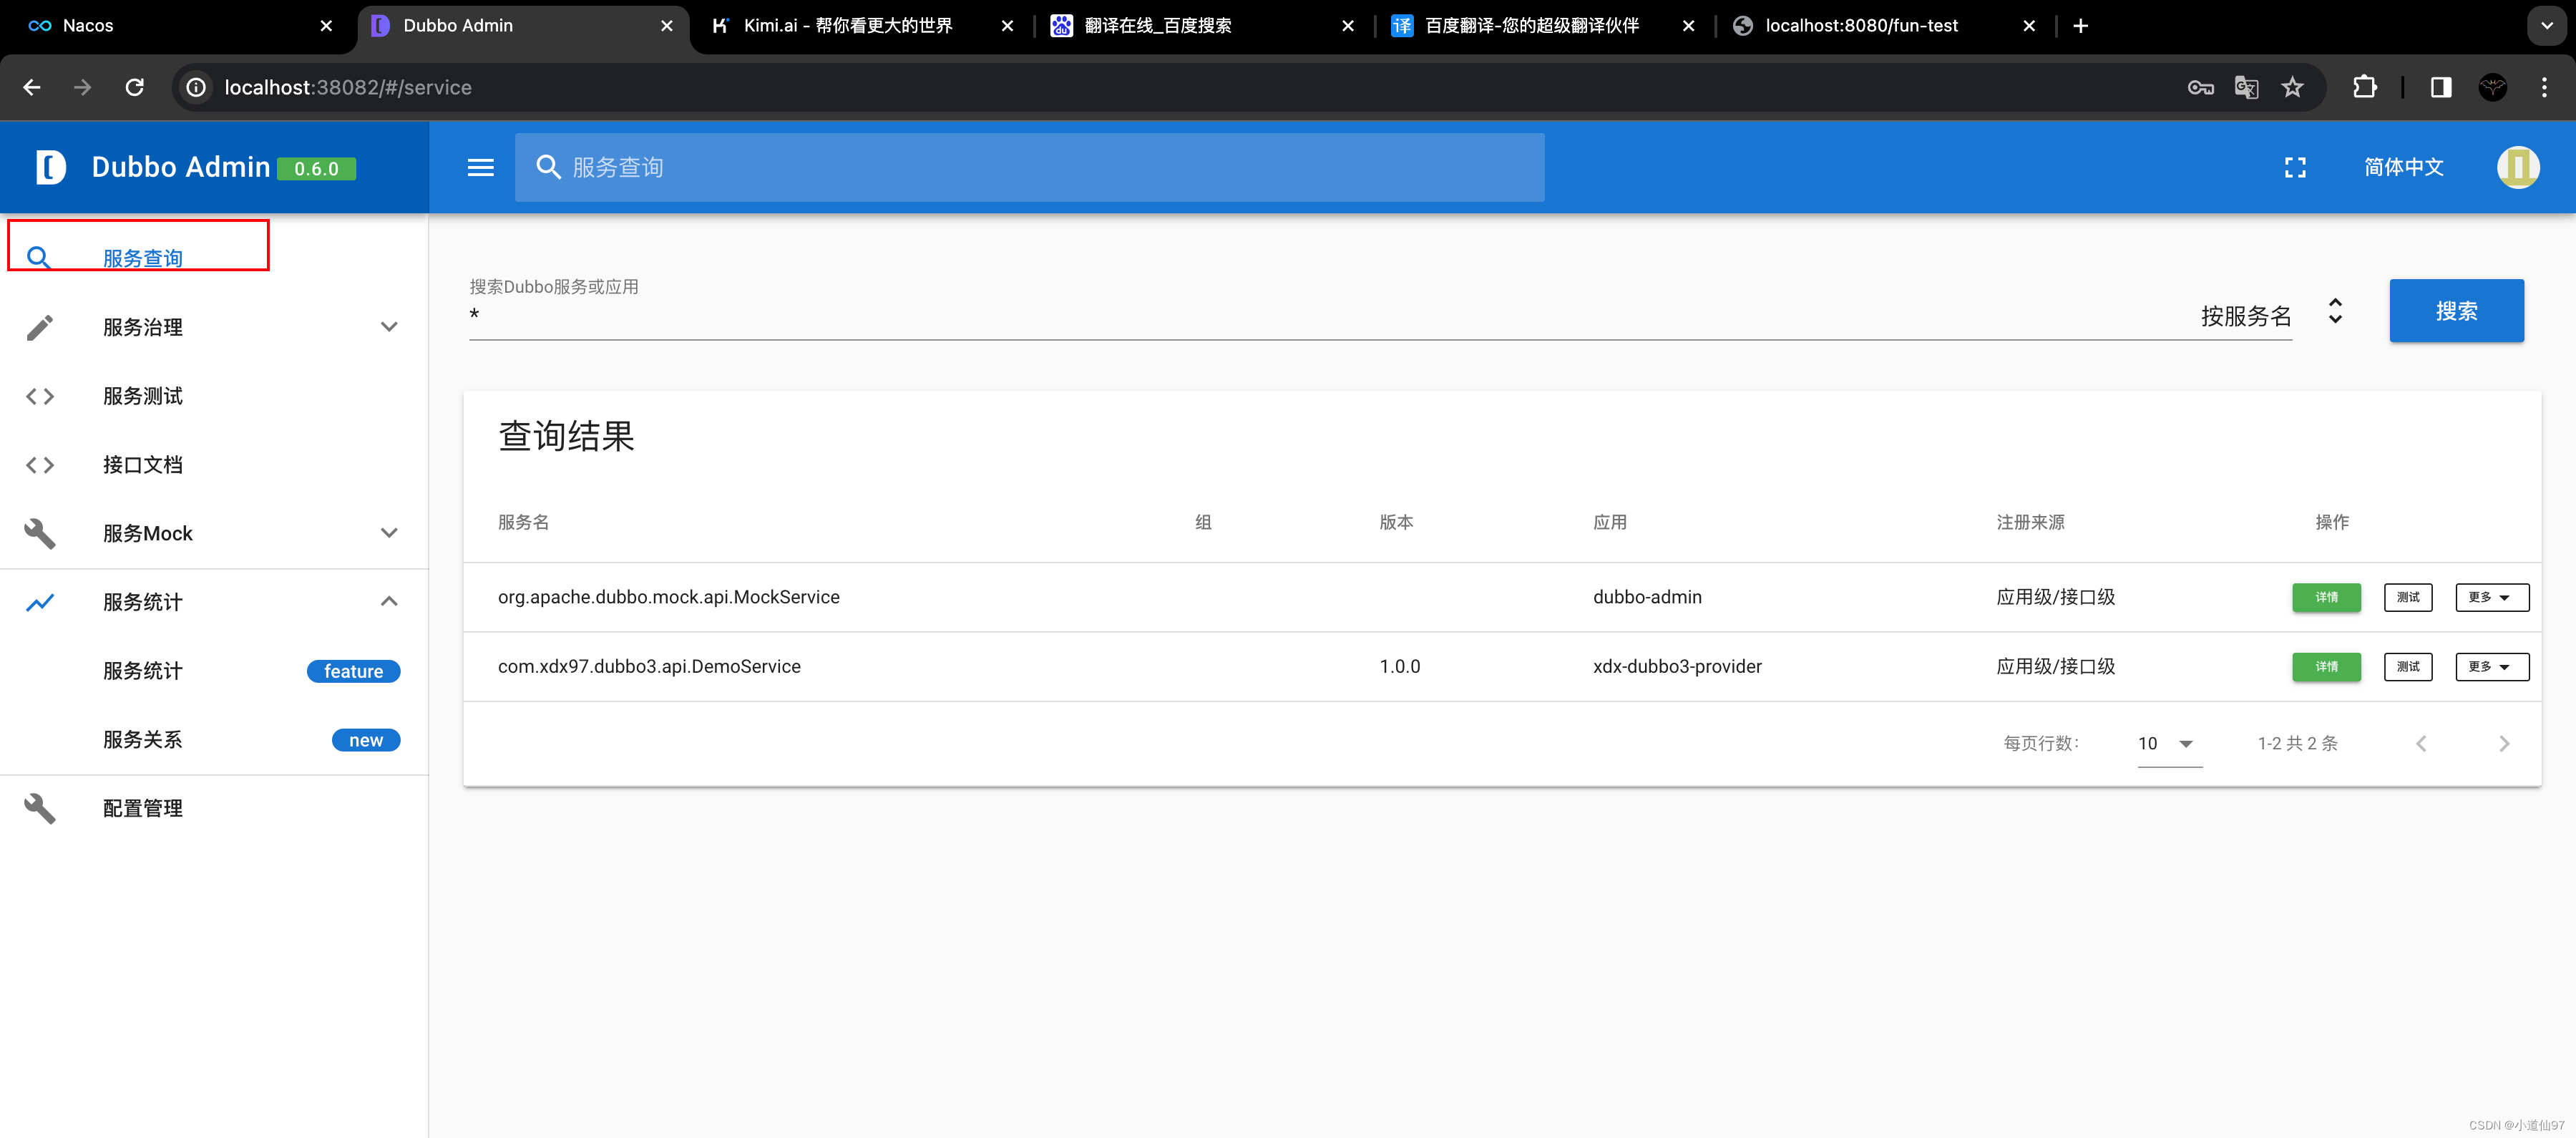Expand the 服务Mock menu chevron
Image resolution: width=2576 pixels, height=1138 pixels.
click(389, 533)
